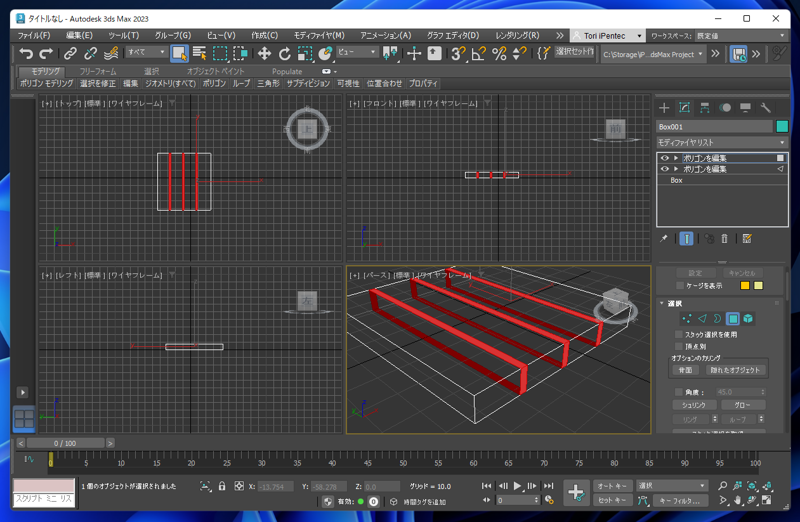The width and height of the screenshot is (800, 522).
Task: Click the Undo arrow icon
Action: click(x=26, y=53)
